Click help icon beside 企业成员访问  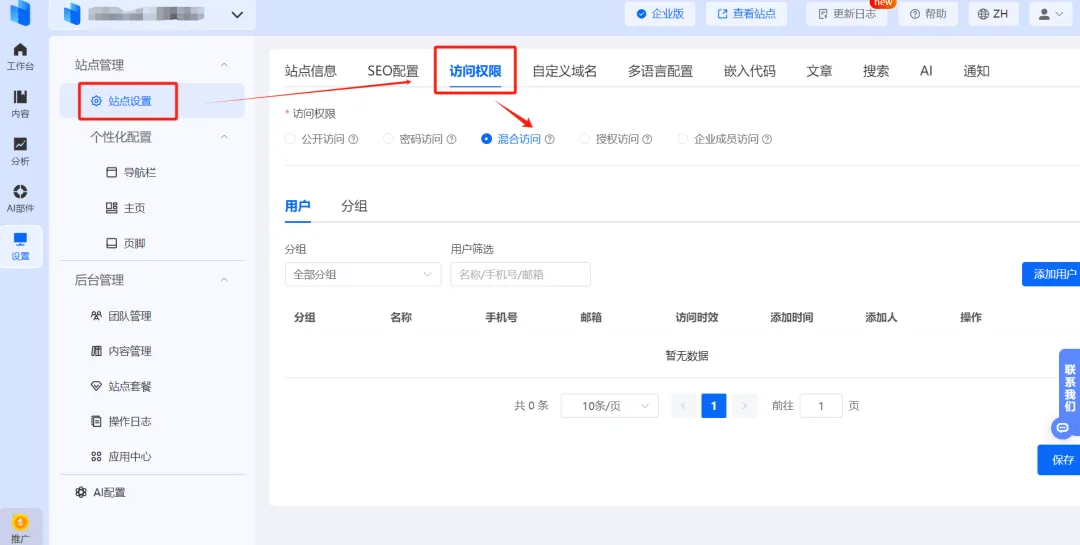(767, 139)
